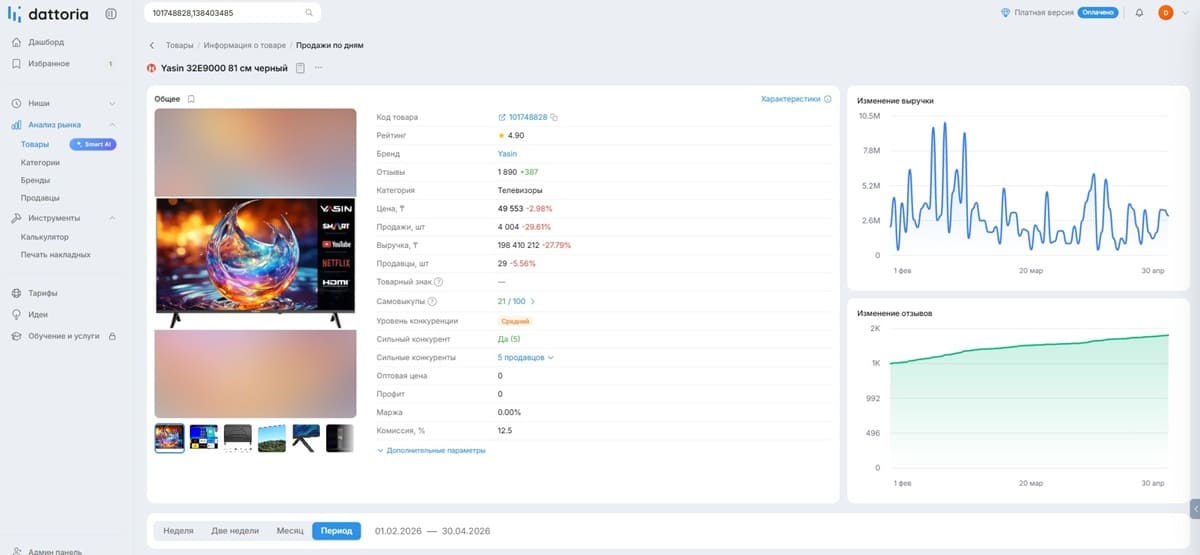Screen dimensions: 1200x555
Task: Select the first TV thumbnail
Action: (x=169, y=438)
